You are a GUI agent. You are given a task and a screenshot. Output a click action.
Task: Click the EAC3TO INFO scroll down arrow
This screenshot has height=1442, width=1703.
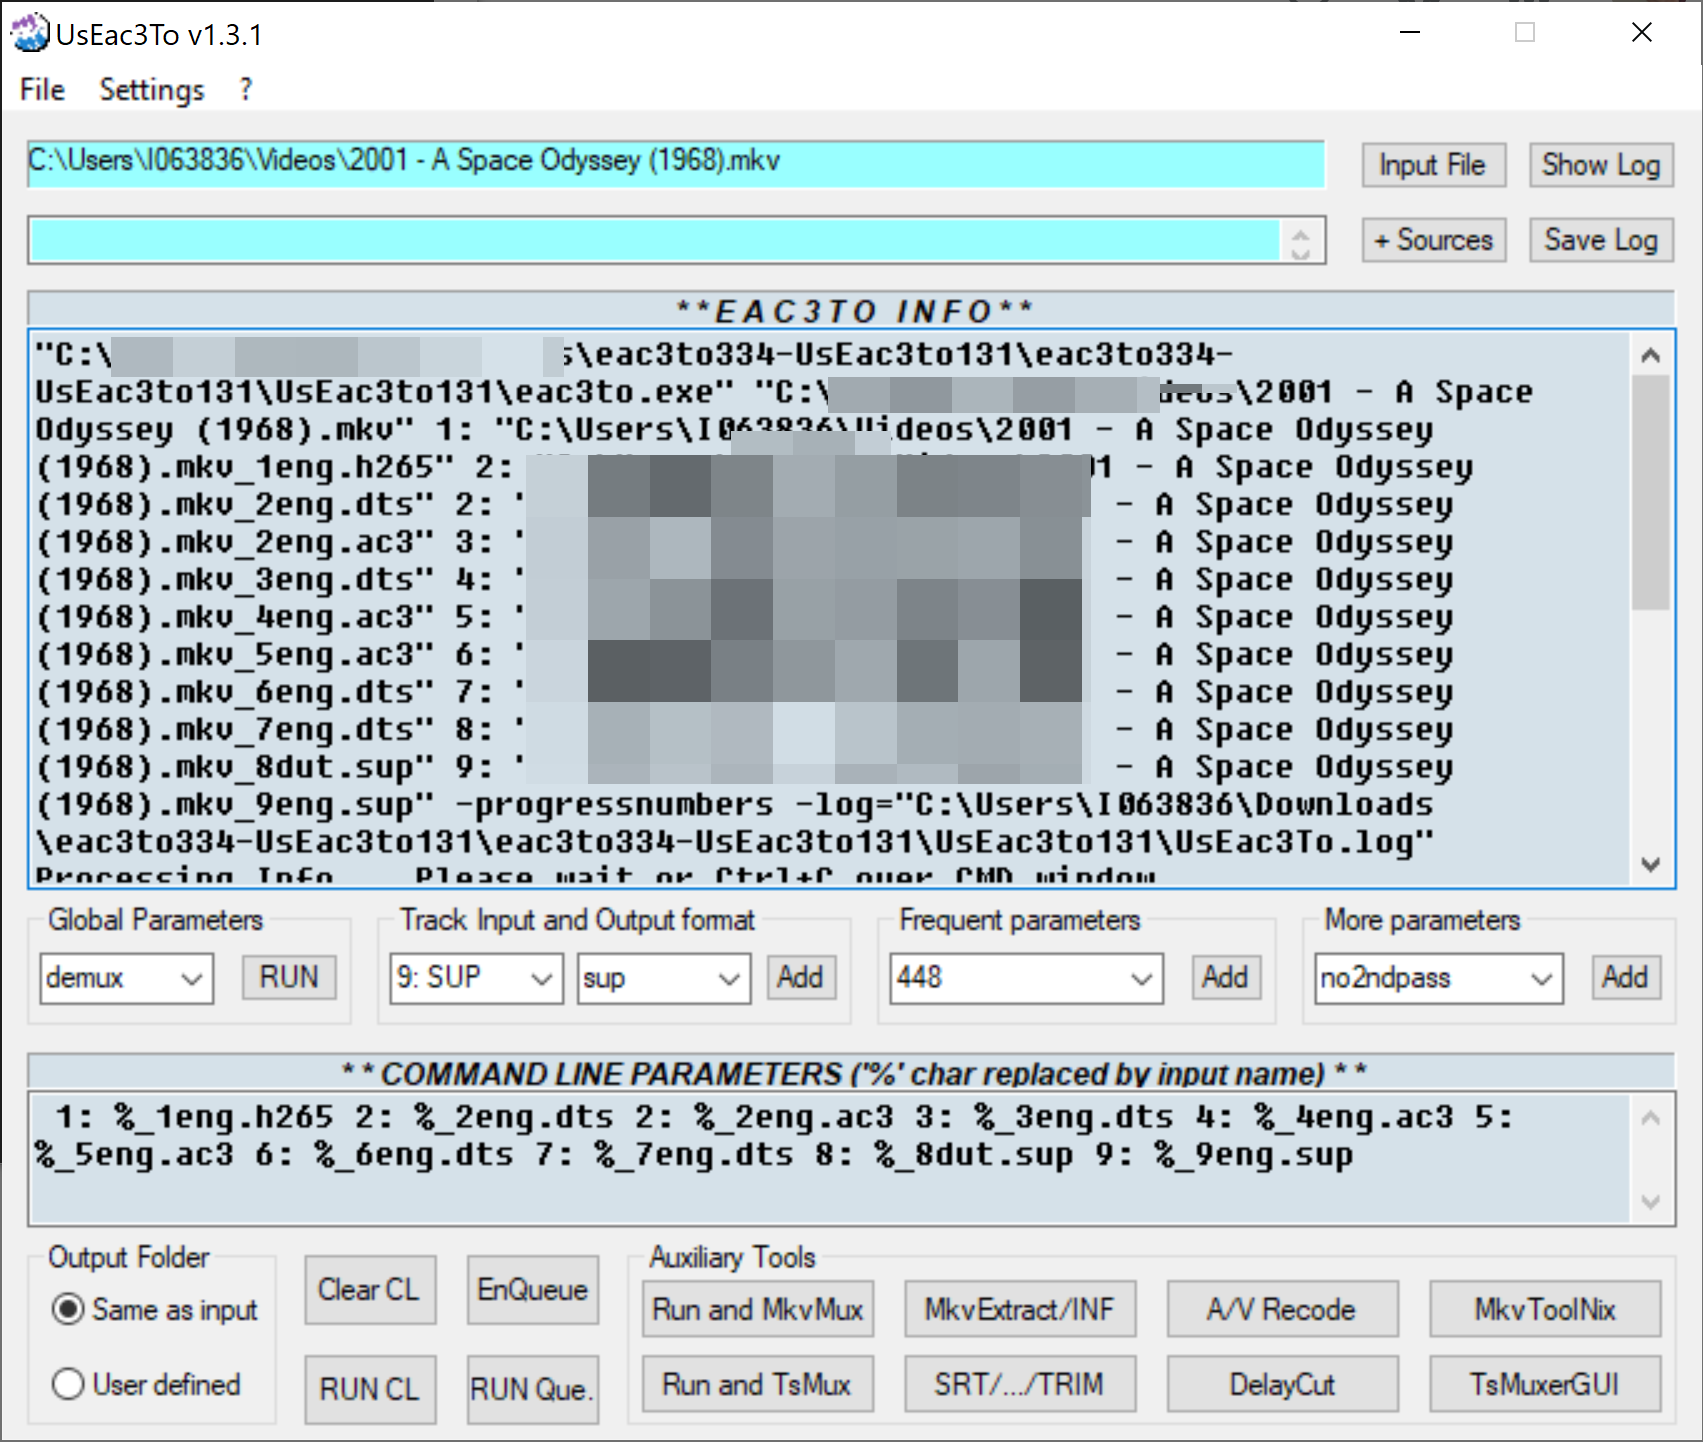[x=1651, y=864]
